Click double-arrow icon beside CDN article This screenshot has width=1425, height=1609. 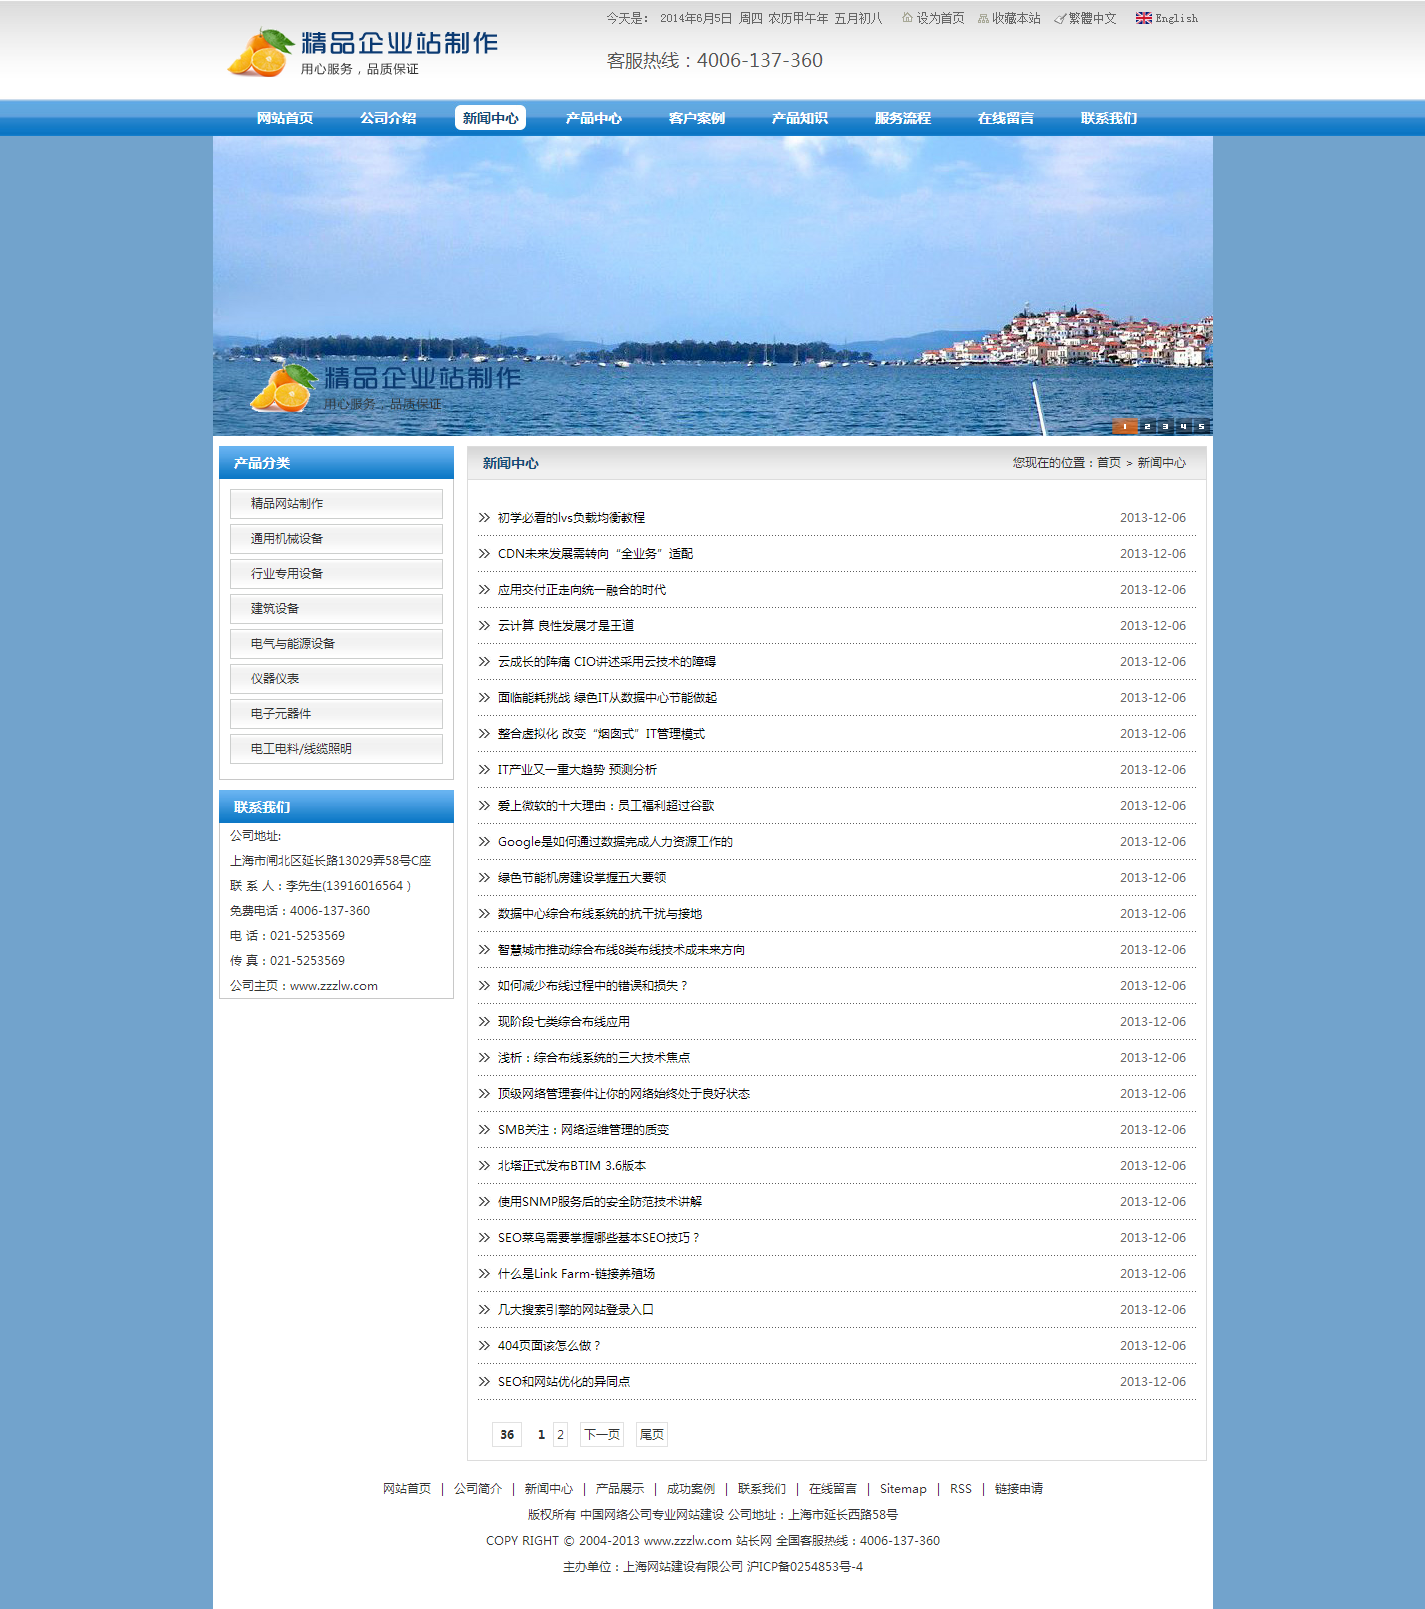pyautogui.click(x=484, y=554)
